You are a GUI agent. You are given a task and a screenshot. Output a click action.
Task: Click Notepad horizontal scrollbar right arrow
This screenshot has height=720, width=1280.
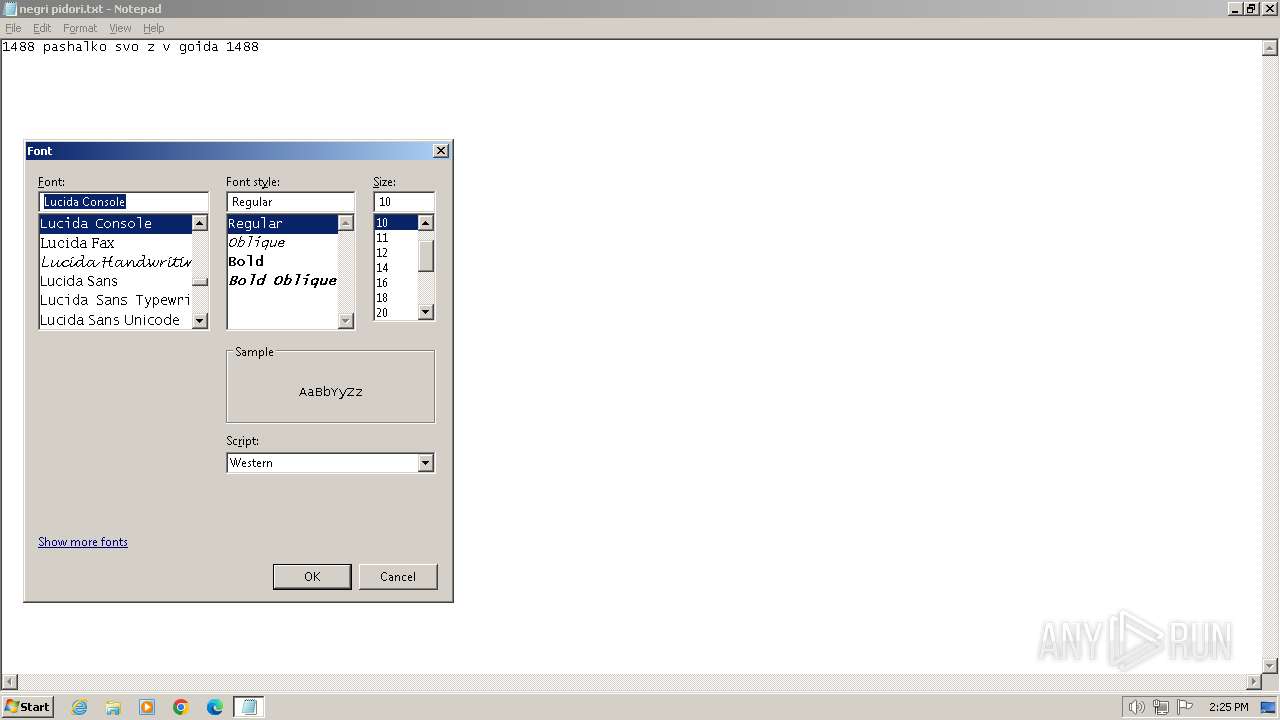(x=1254, y=682)
